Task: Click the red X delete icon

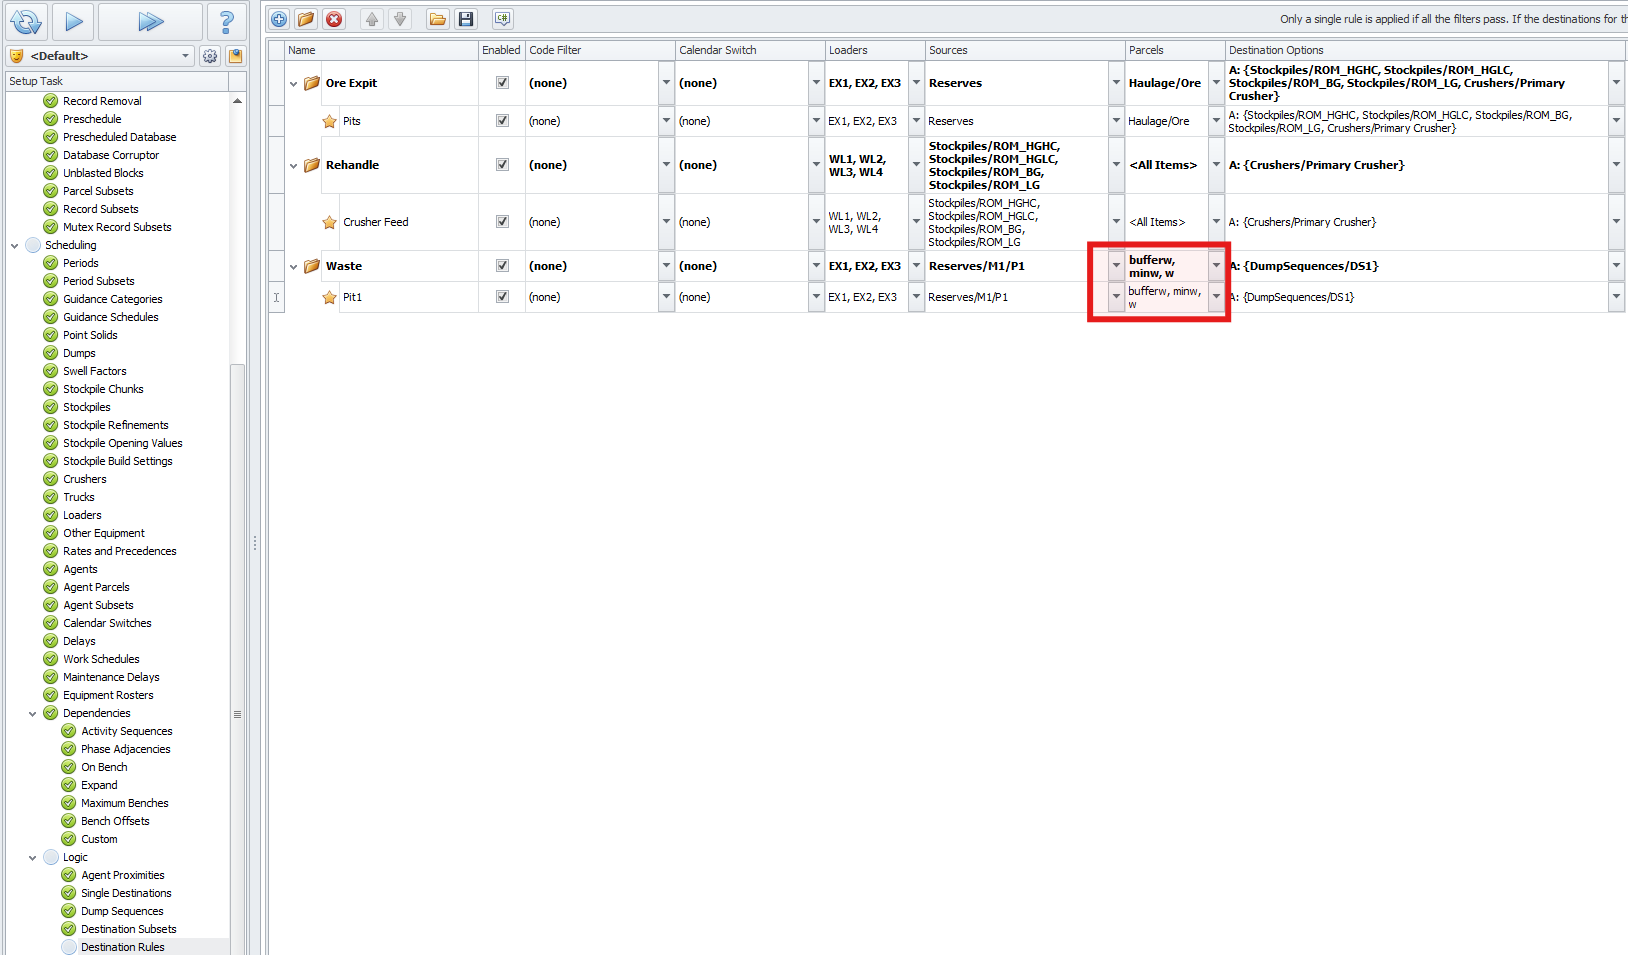Action: click(x=334, y=19)
